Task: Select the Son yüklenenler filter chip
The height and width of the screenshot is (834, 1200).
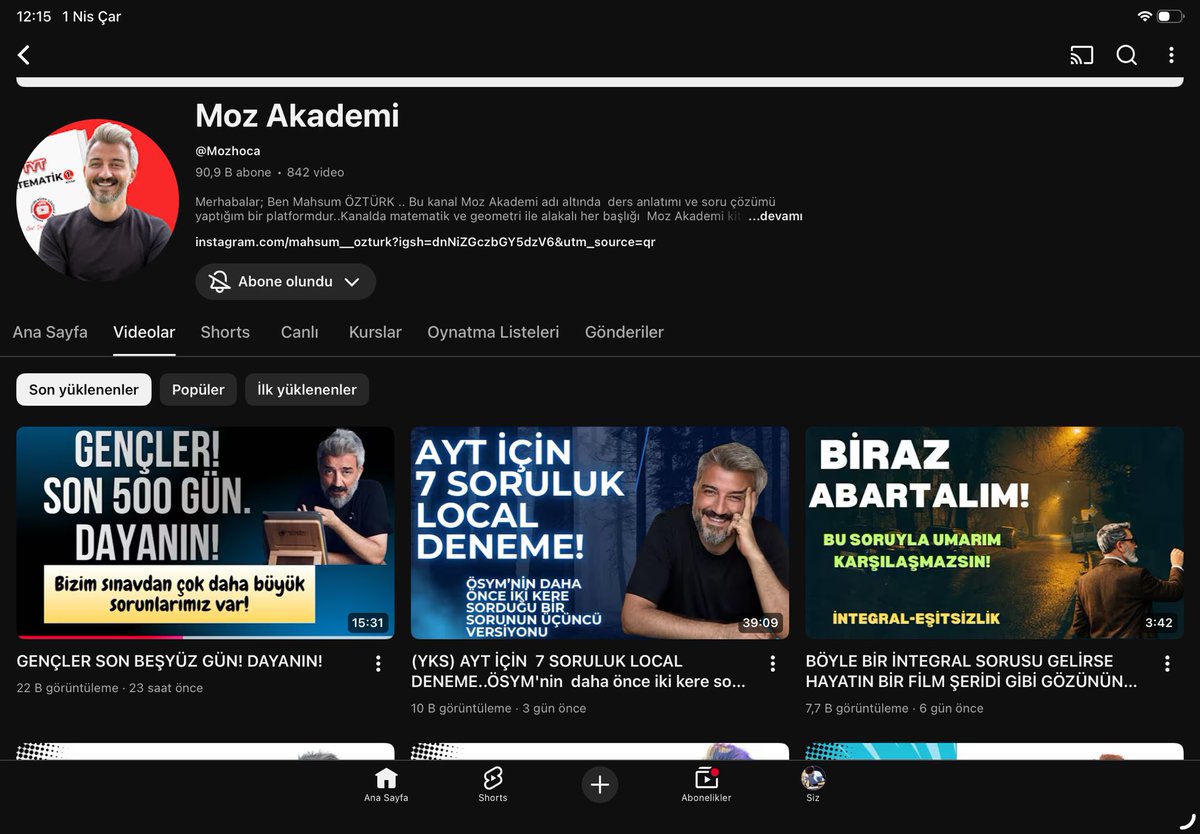Action: (84, 390)
